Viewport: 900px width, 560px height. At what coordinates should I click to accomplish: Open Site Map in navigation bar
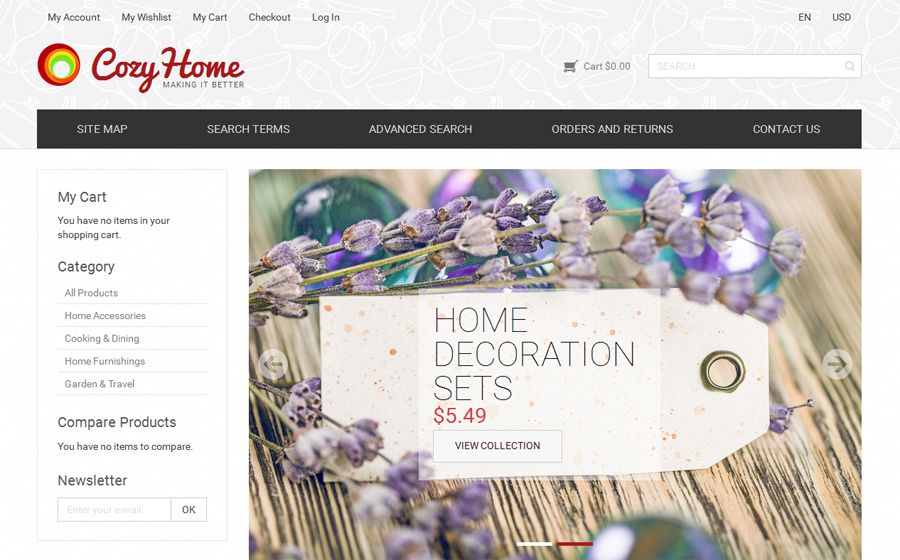102,129
